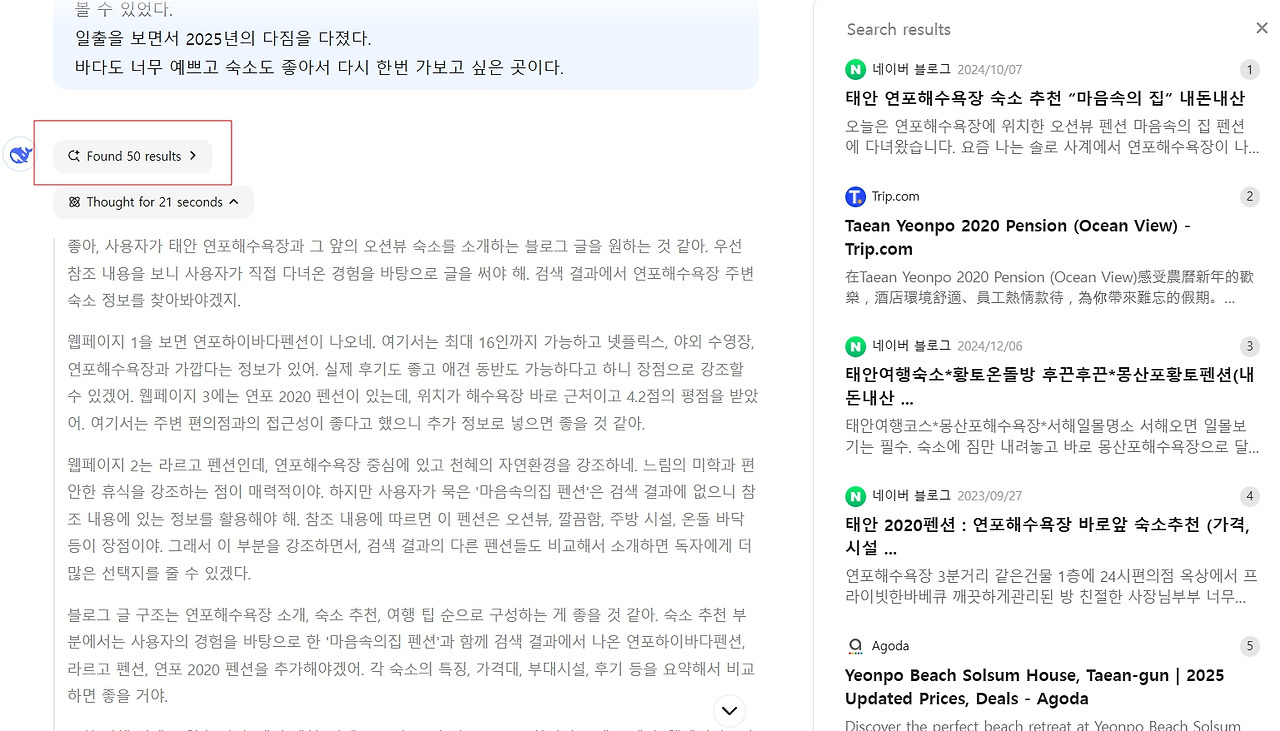This screenshot has width=1280, height=731.
Task: Click the number 5 badge on Agoda result
Action: (1249, 646)
